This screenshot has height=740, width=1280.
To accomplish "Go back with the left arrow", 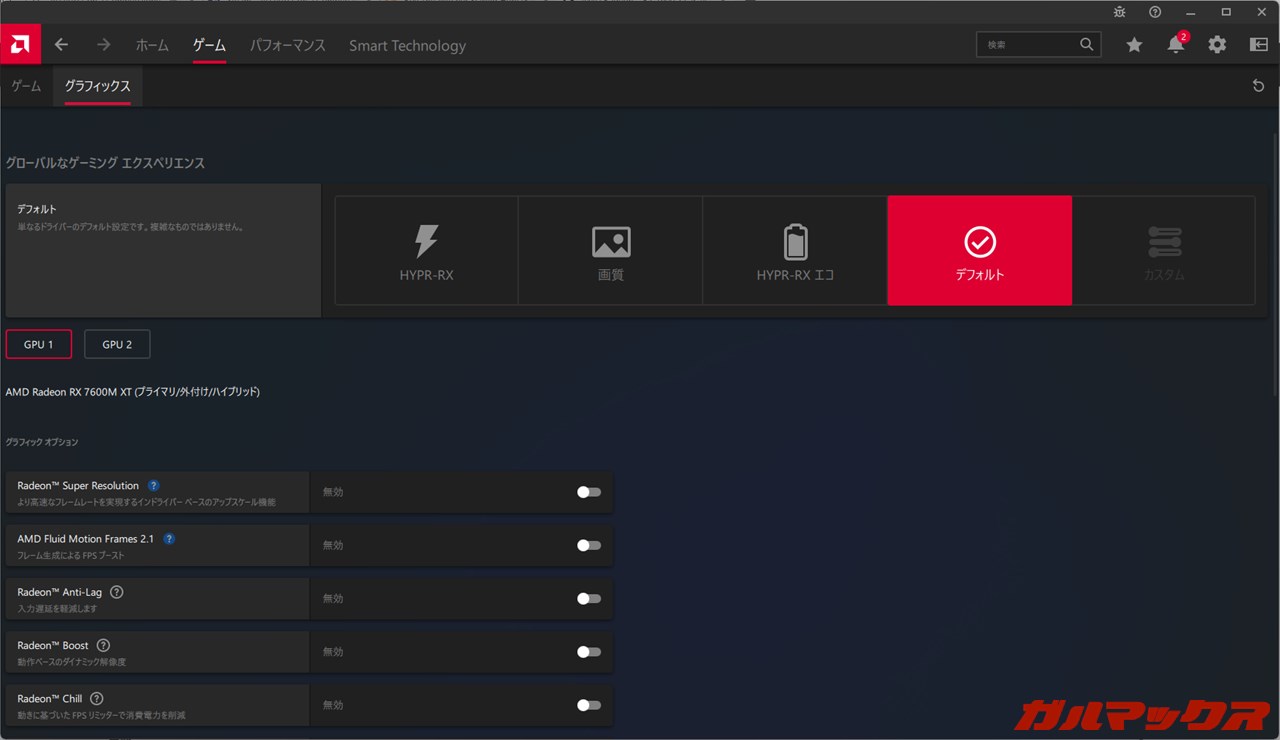I will (61, 45).
